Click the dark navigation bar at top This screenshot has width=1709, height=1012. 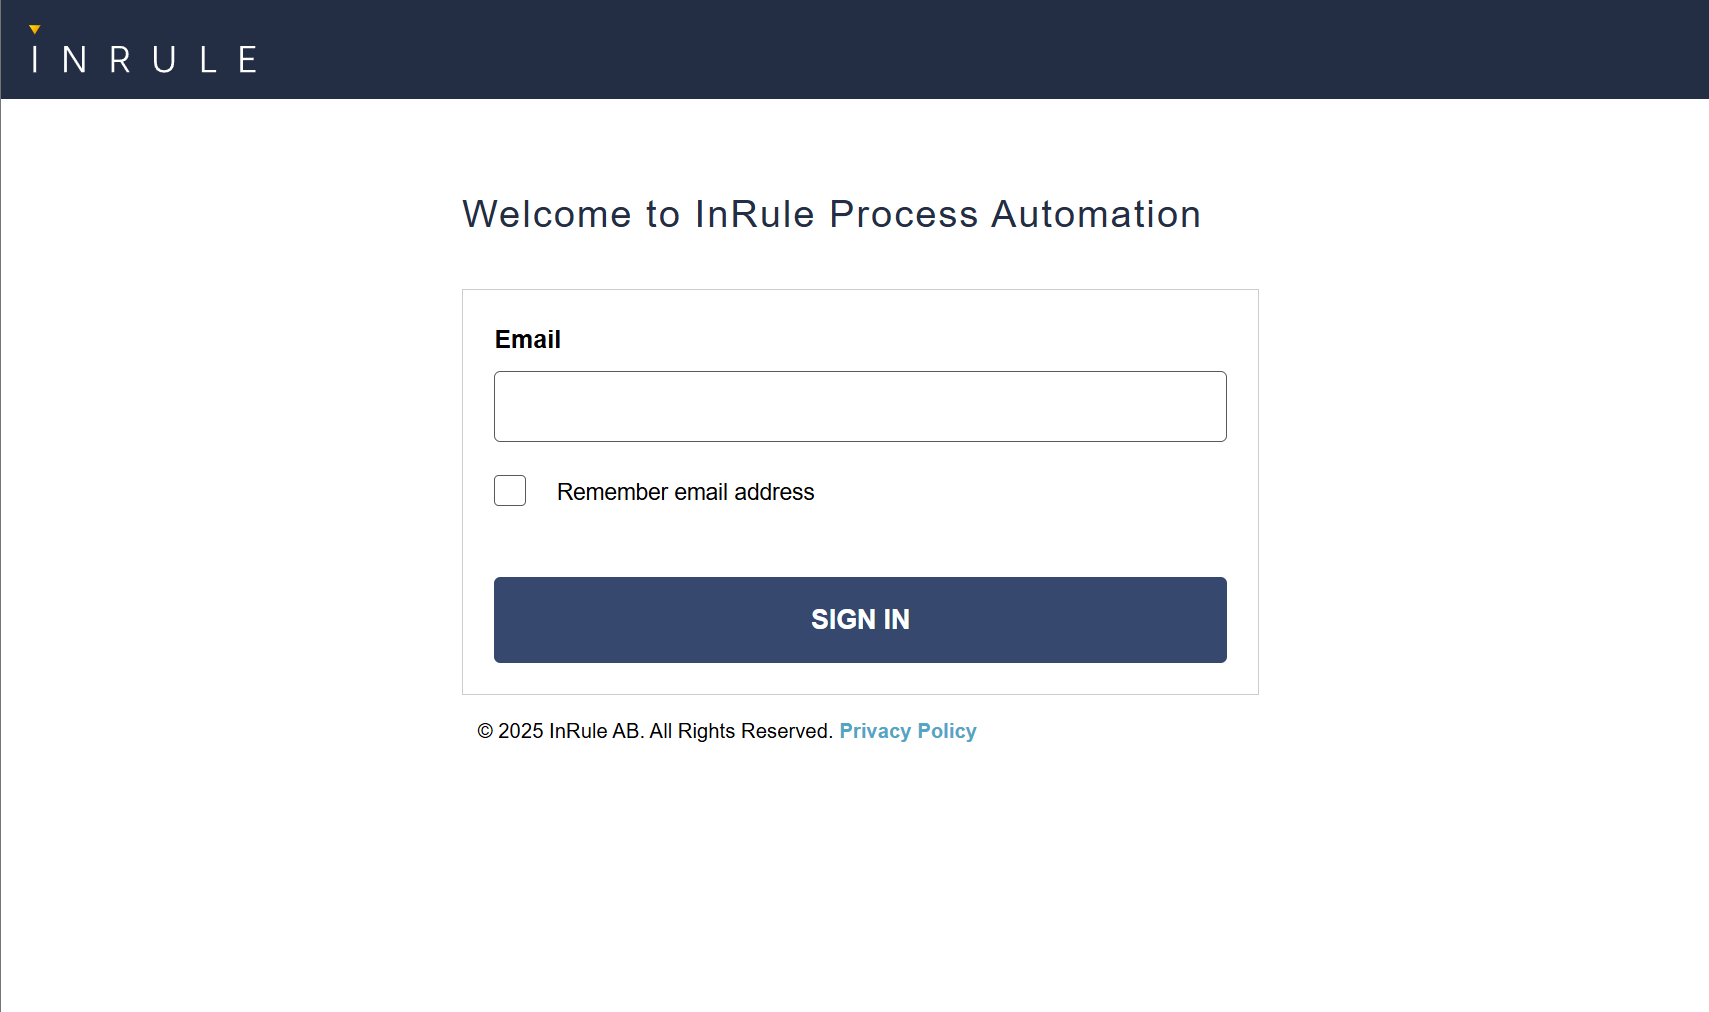[x=854, y=49]
